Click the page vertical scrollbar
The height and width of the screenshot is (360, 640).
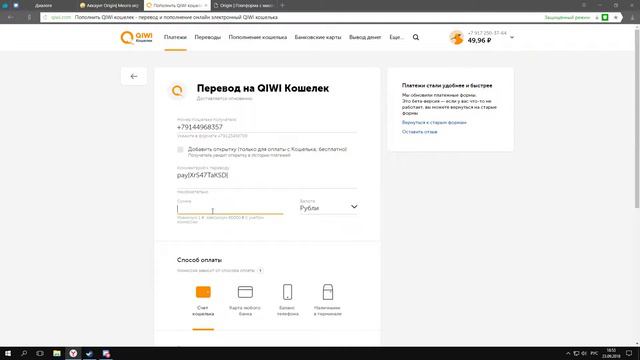click(x=637, y=118)
